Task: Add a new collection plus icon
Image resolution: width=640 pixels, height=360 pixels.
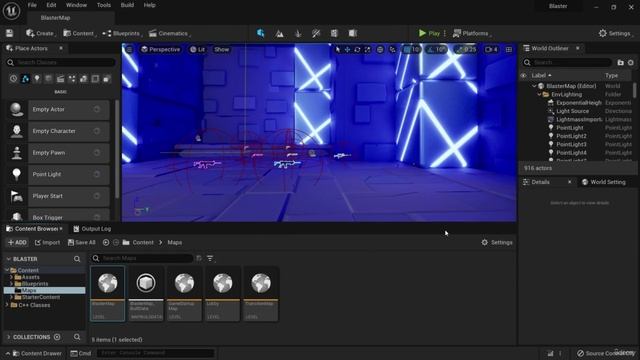Action: click(x=57, y=337)
